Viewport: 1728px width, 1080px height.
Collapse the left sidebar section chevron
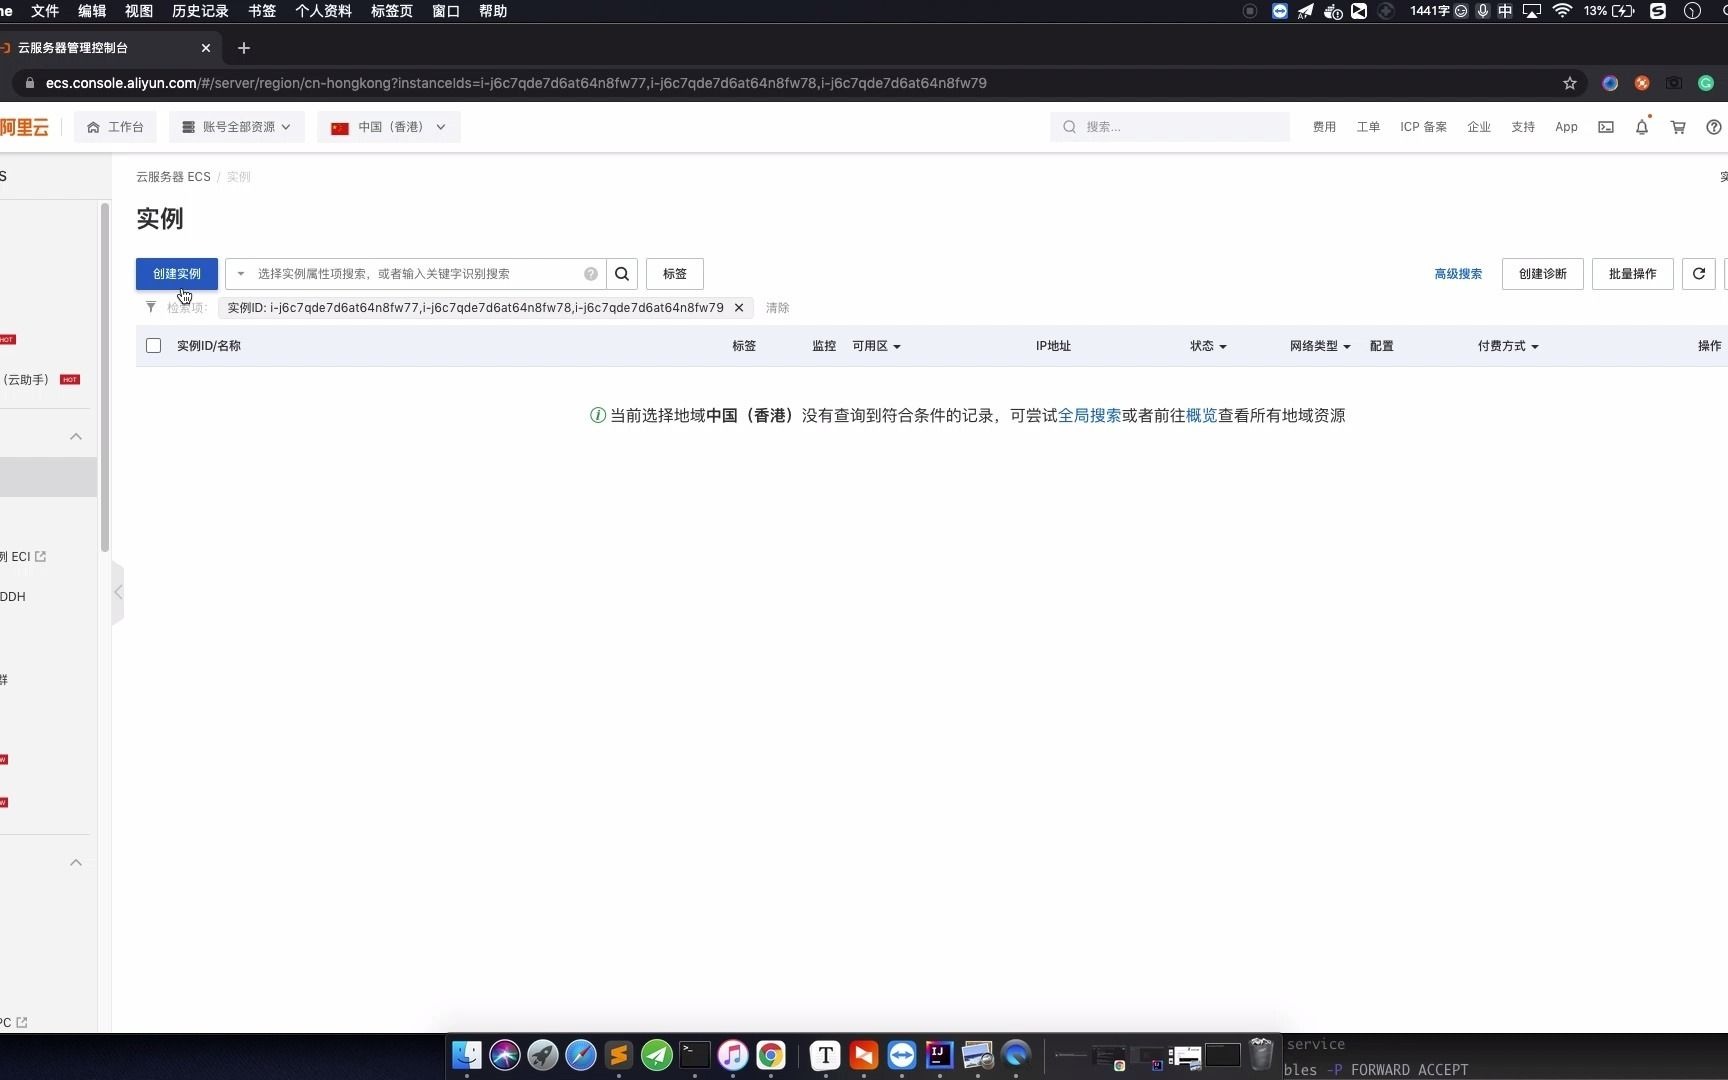coord(76,436)
